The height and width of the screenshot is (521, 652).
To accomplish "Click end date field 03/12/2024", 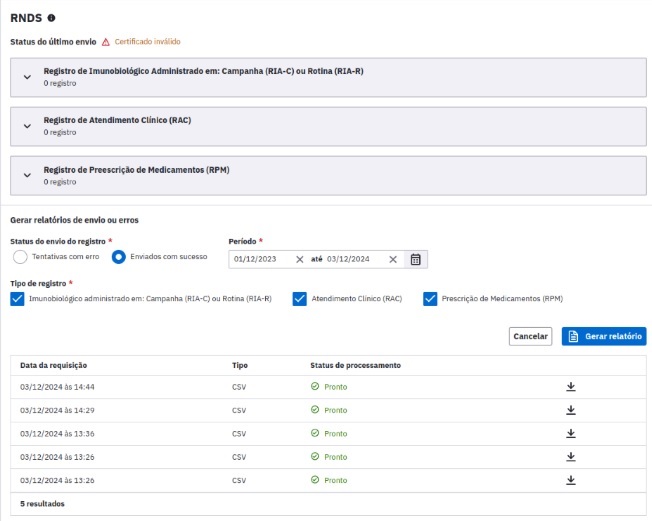I will click(356, 259).
